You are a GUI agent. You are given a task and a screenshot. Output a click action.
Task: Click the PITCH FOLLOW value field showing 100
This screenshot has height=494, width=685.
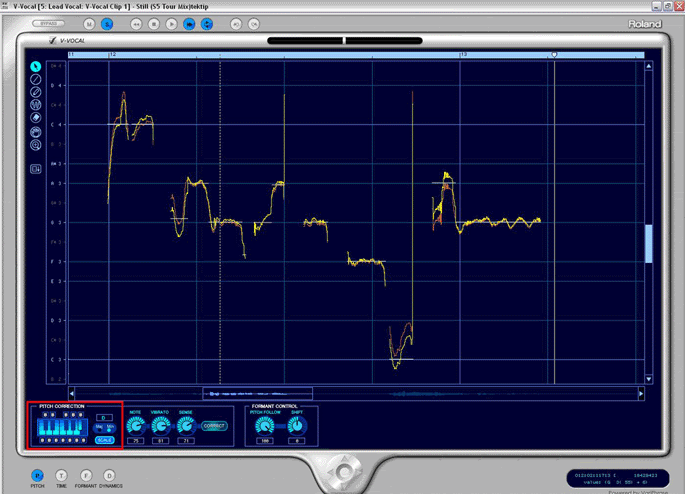[x=265, y=441]
